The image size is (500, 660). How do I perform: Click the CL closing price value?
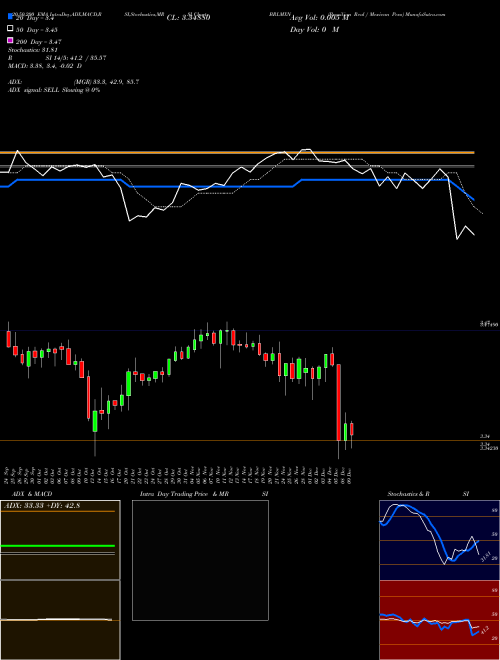189,18
